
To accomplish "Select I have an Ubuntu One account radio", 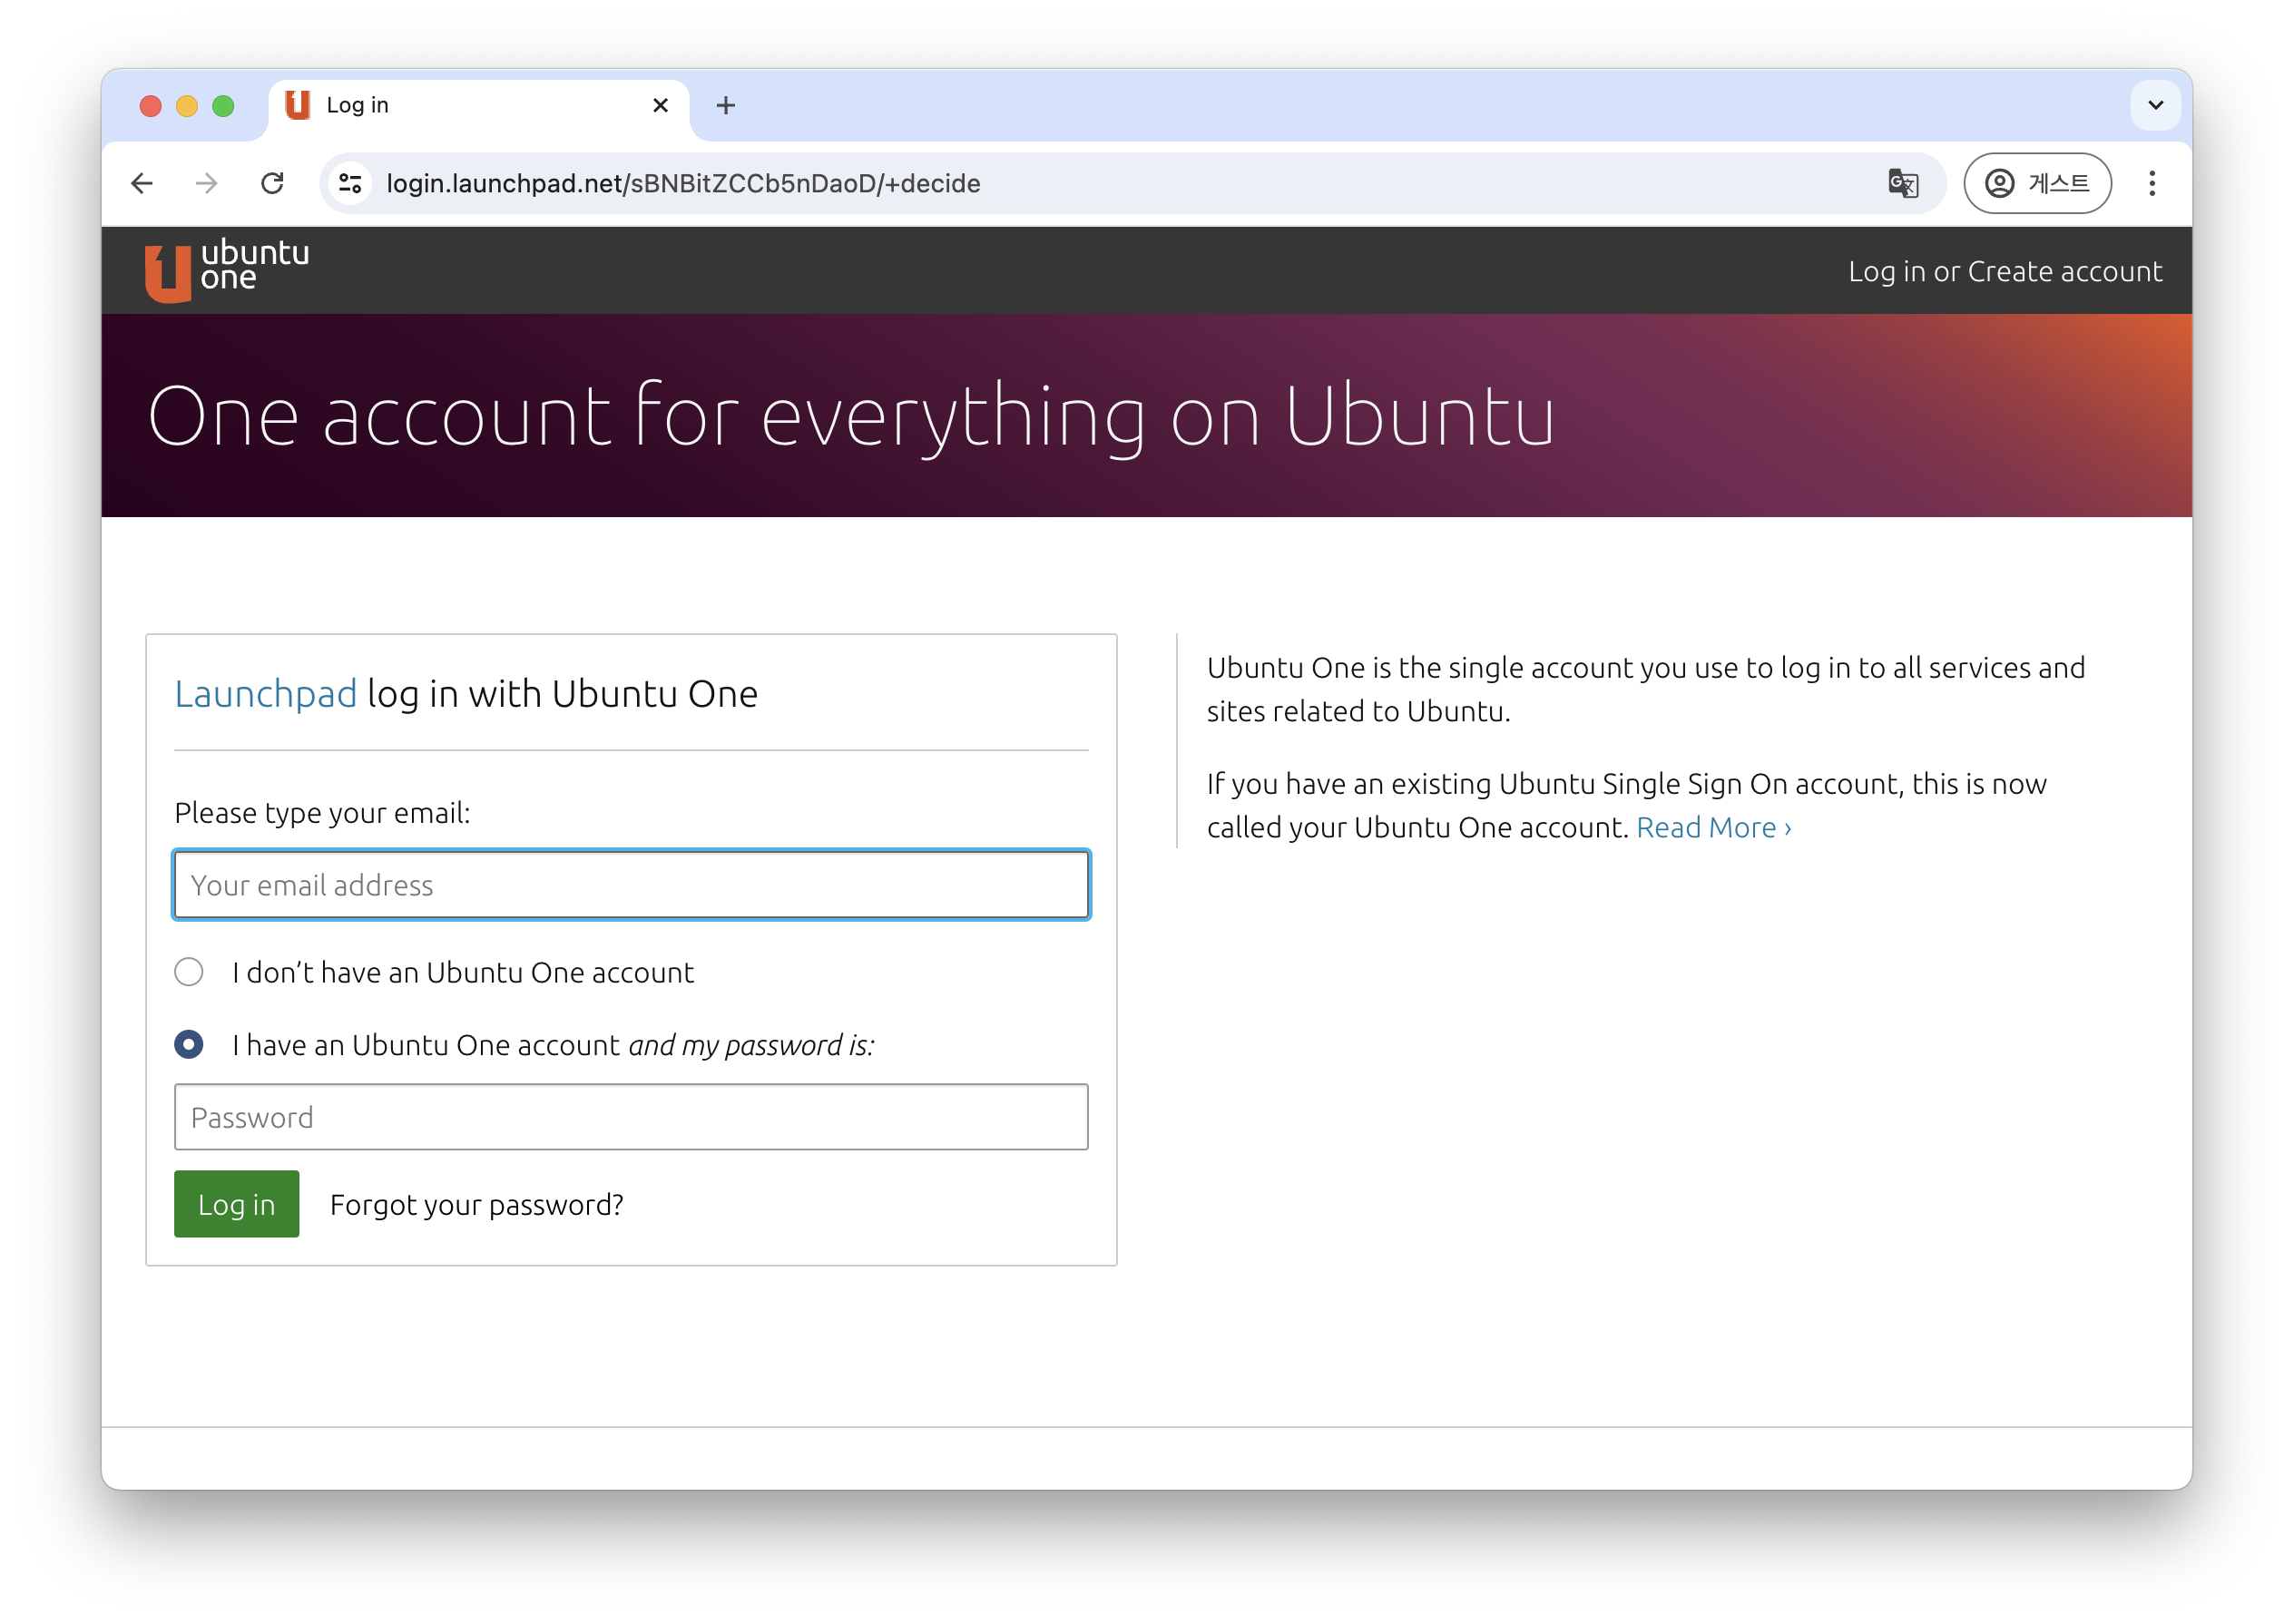I will (x=189, y=1044).
